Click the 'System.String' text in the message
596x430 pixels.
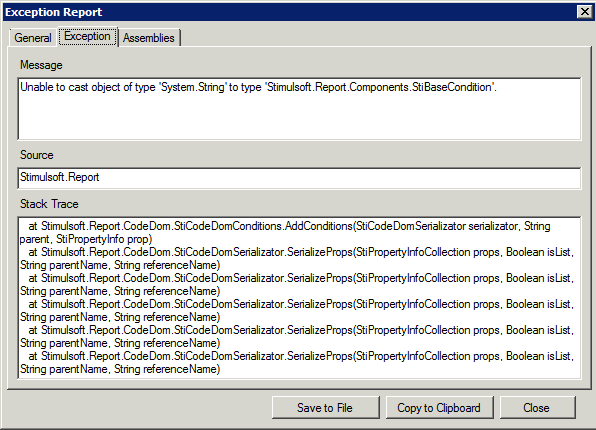point(193,87)
